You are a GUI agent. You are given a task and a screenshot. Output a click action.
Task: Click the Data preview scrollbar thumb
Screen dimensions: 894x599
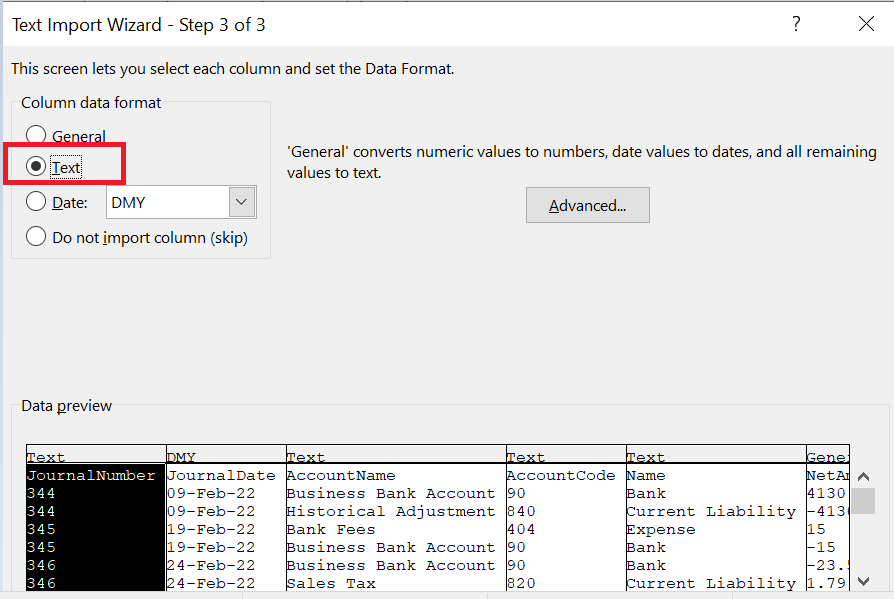point(863,500)
